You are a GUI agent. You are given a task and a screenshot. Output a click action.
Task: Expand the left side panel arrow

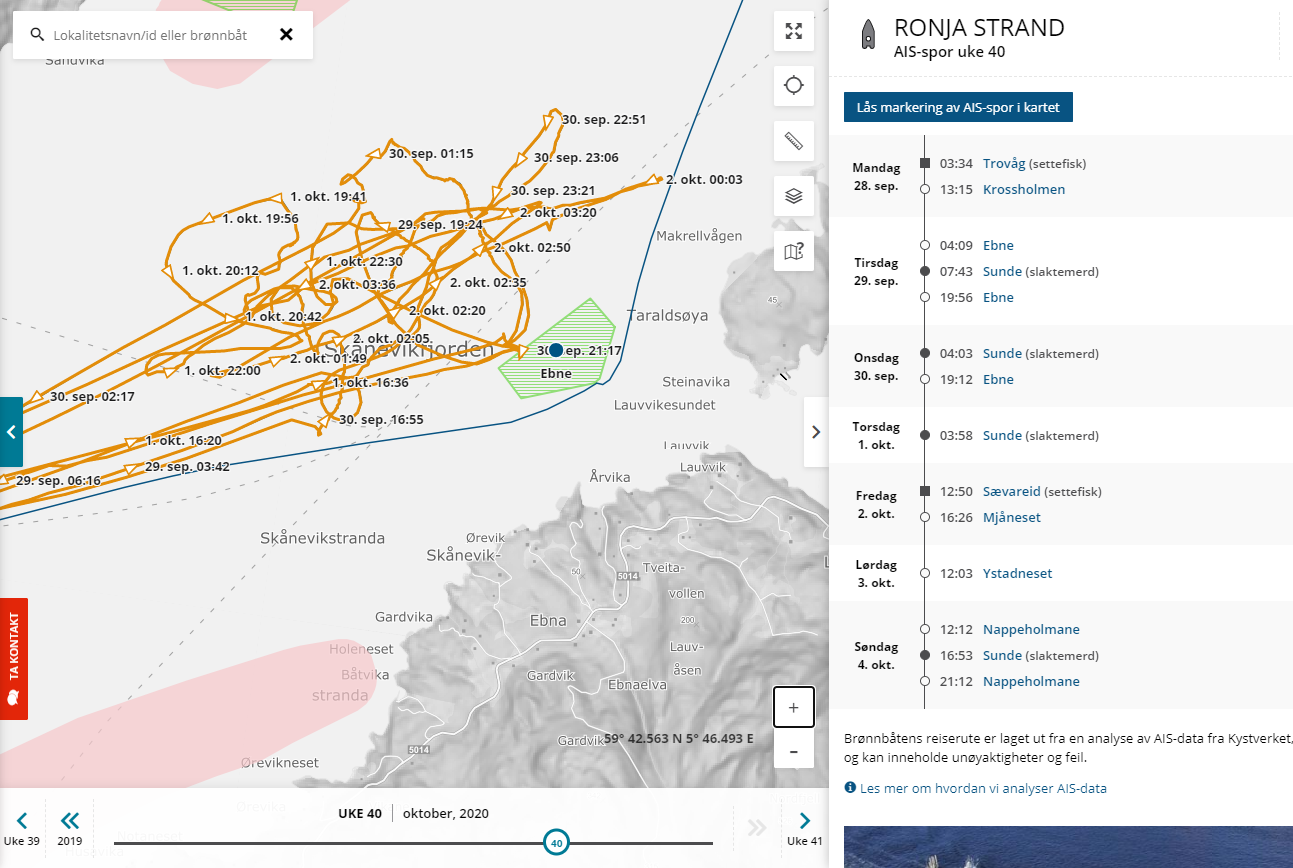click(11, 432)
